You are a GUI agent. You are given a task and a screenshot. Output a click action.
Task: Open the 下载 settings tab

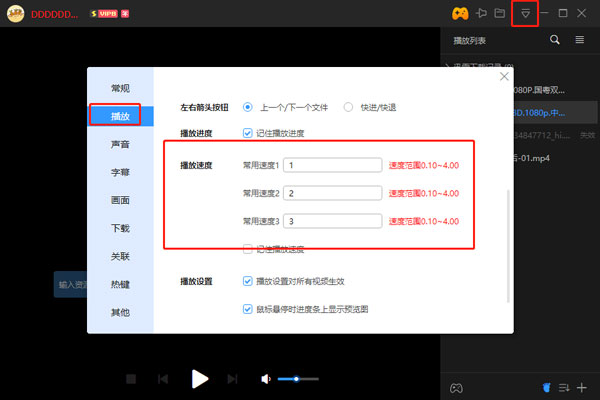tap(120, 229)
